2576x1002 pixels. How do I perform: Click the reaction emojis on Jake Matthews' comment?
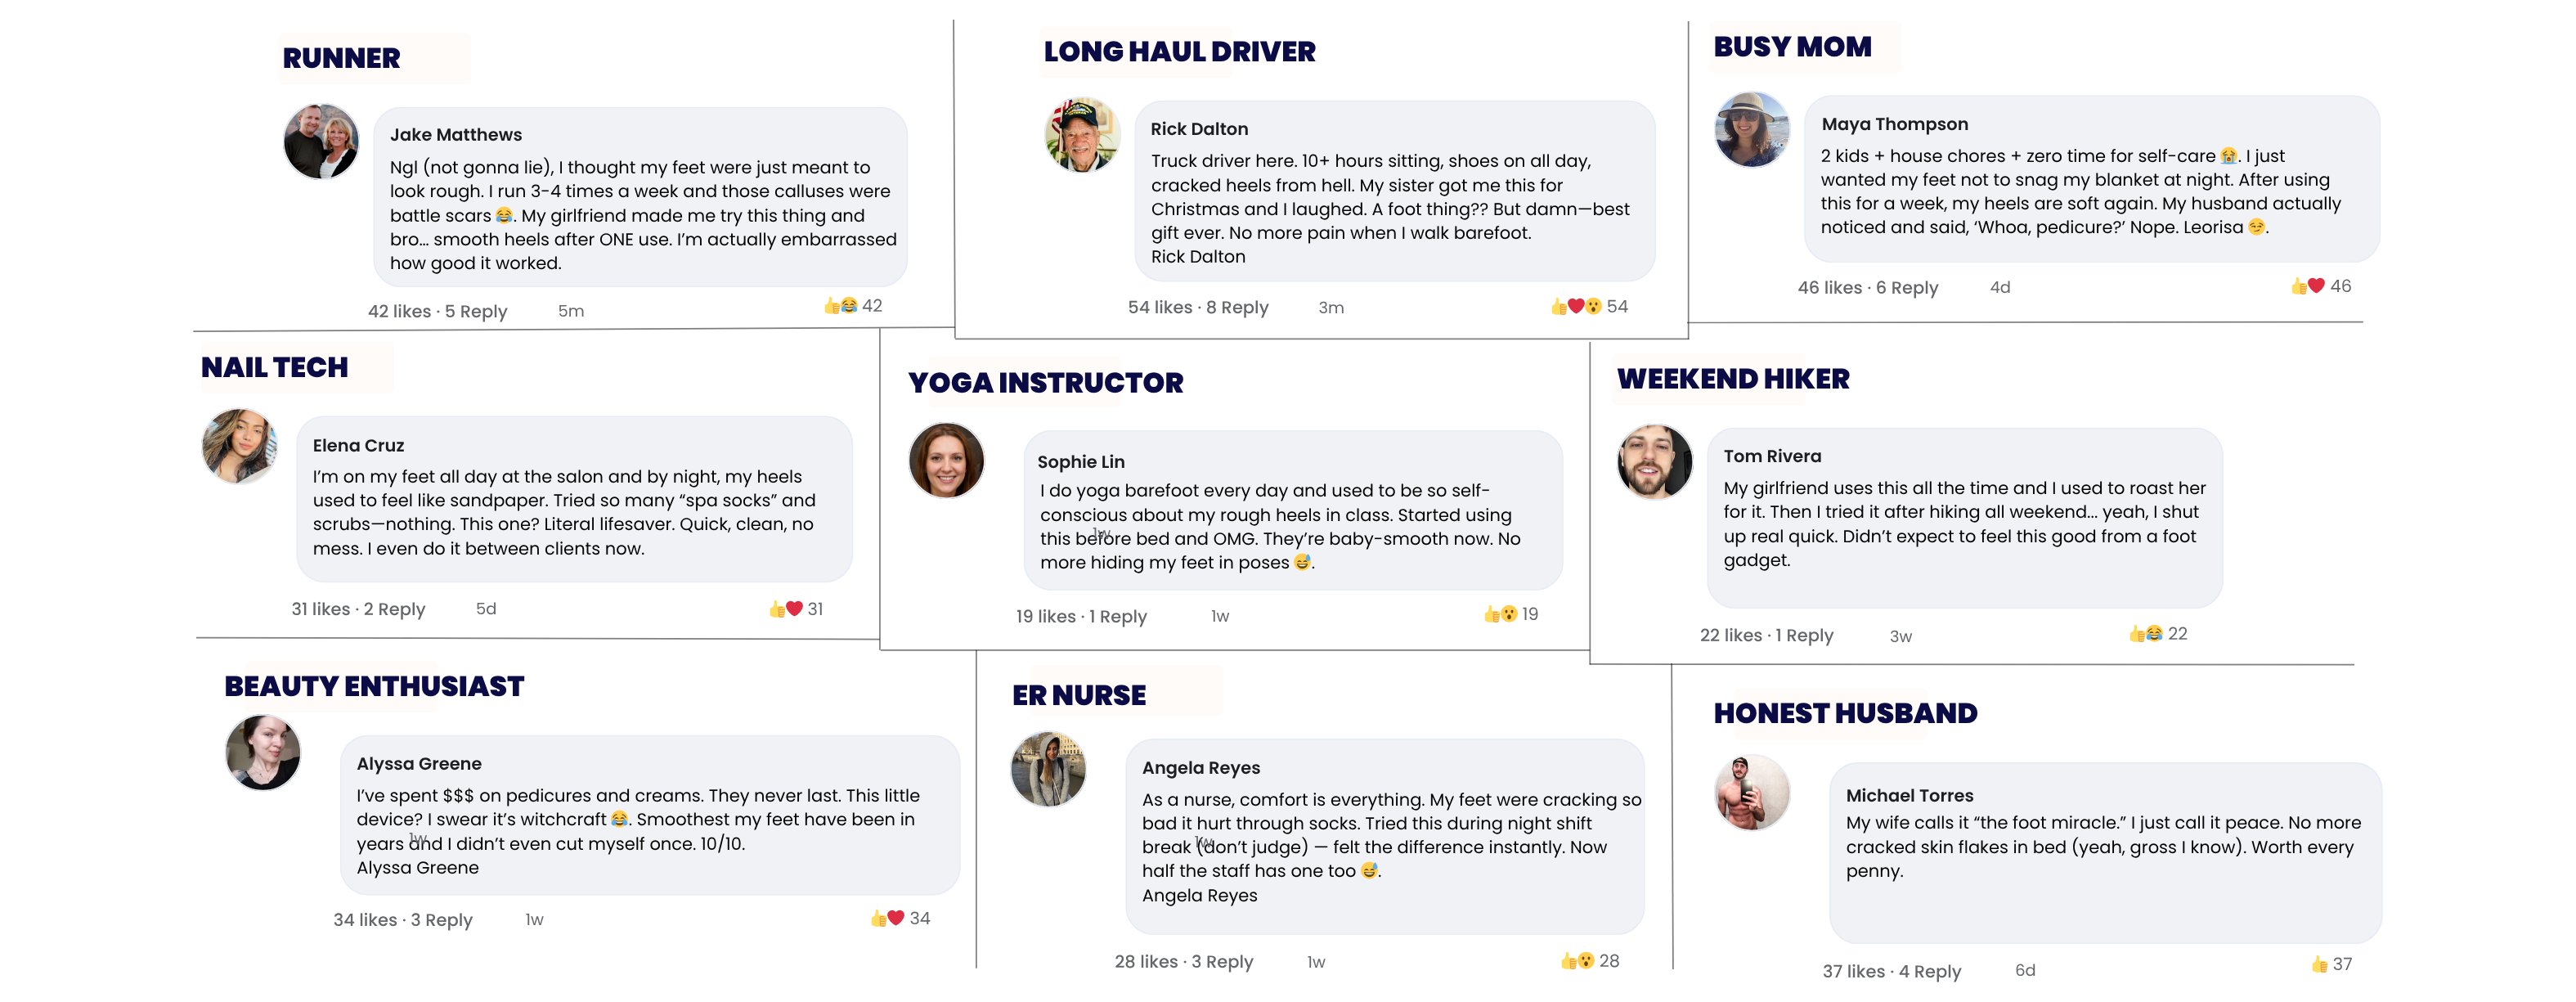[840, 306]
